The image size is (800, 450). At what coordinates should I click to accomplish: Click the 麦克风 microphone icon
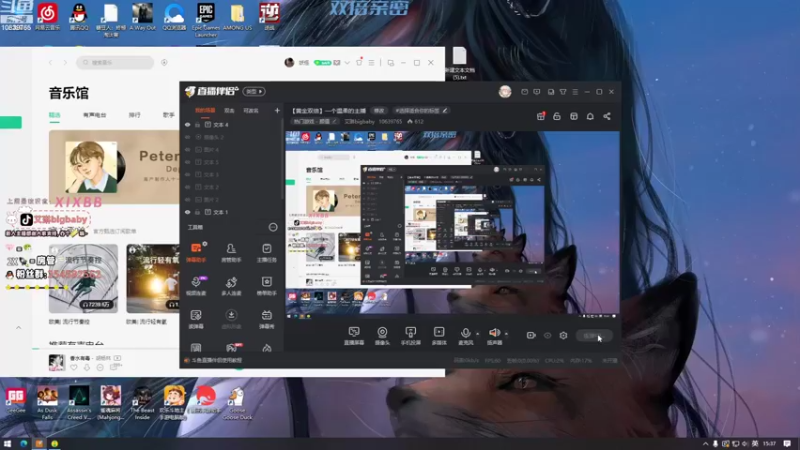point(465,333)
